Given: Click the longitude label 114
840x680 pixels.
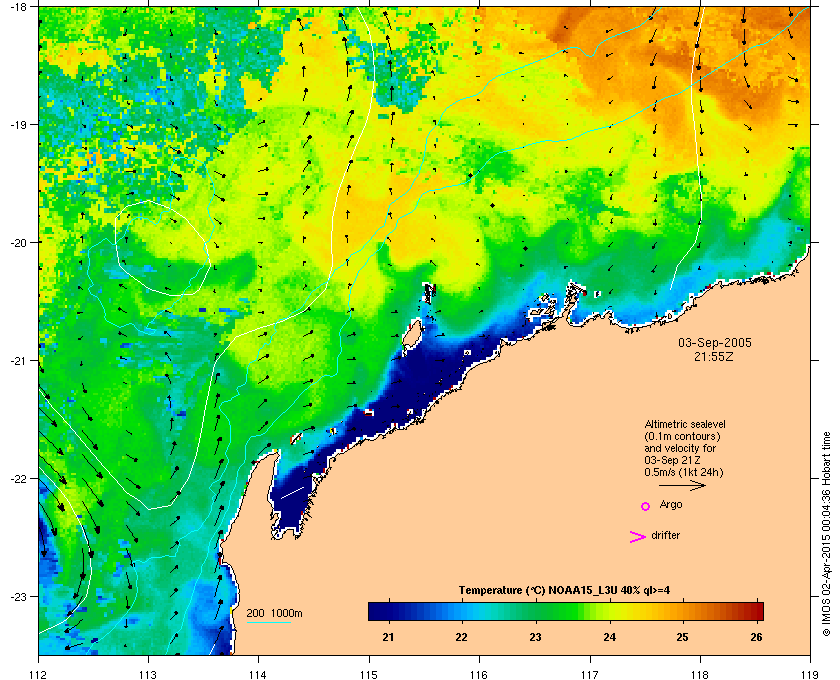Looking at the screenshot, I should click(258, 674).
